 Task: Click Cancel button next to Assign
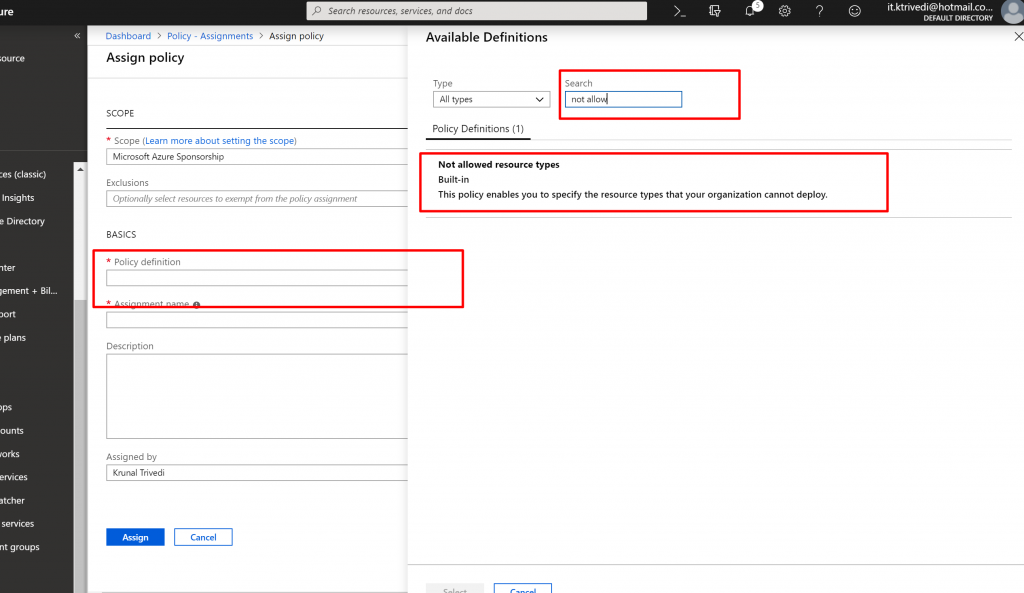[x=203, y=537]
